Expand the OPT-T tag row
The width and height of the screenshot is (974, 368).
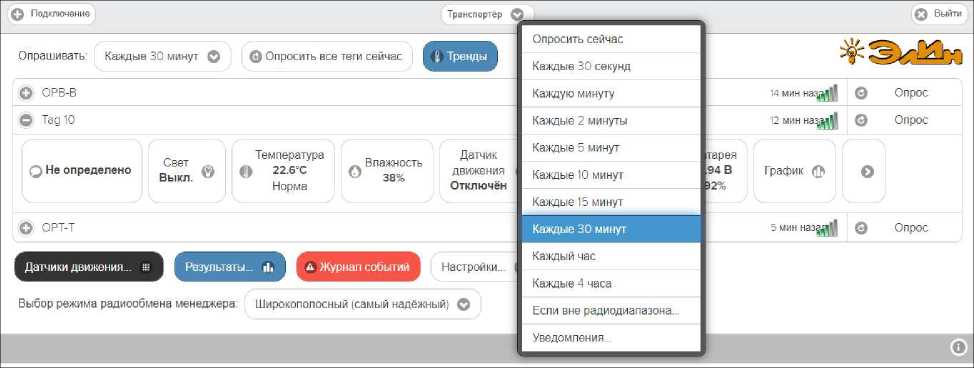[x=26, y=228]
